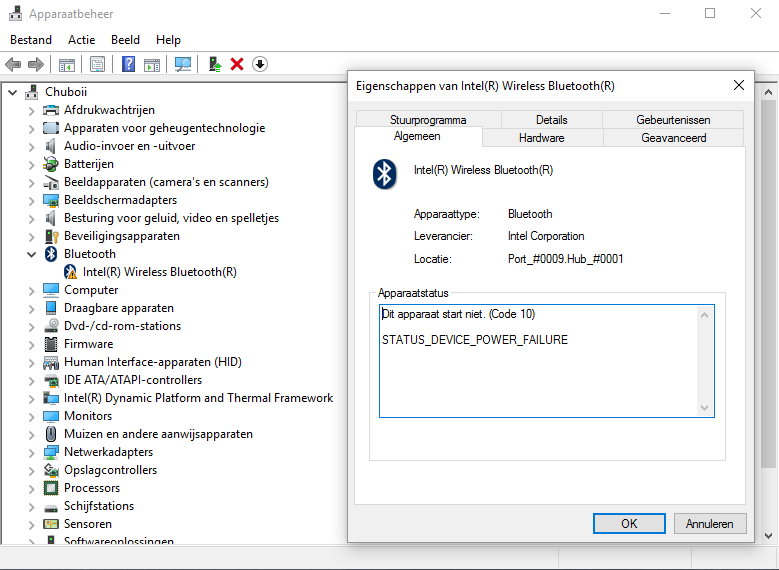Click the red X uninstall device icon
The width and height of the screenshot is (779, 570).
(x=237, y=64)
